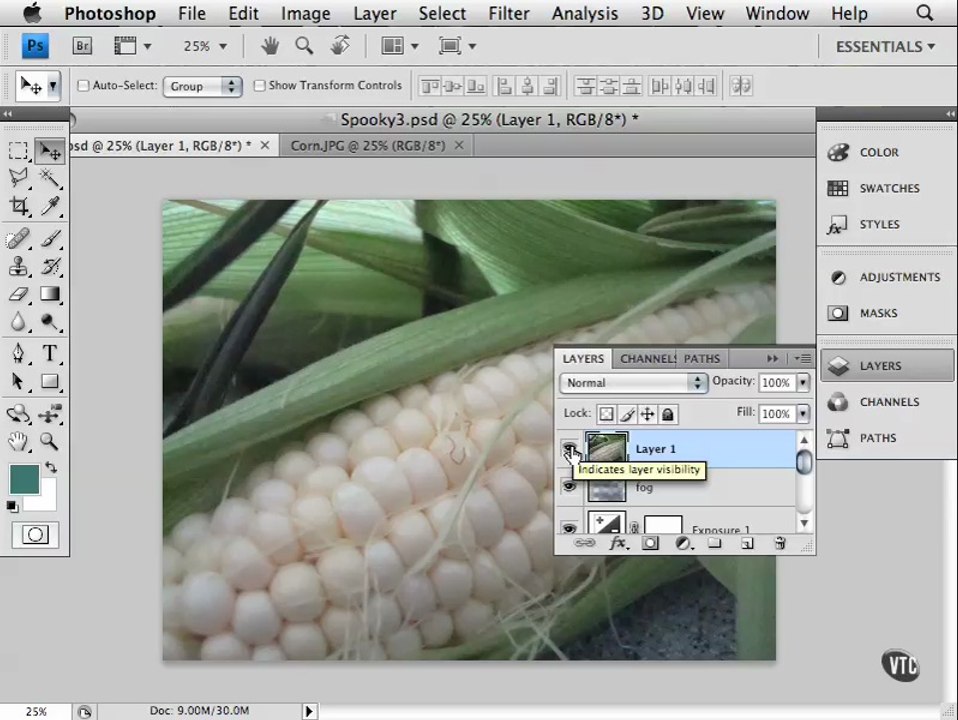Viewport: 958px width, 720px height.
Task: Open the Image menu
Action: (x=305, y=13)
